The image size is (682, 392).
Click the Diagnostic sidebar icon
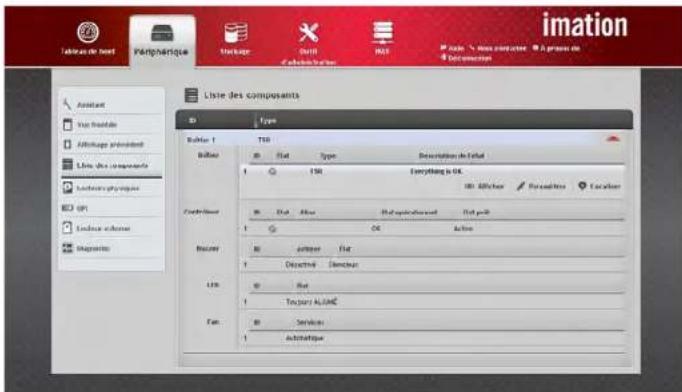coord(67,248)
